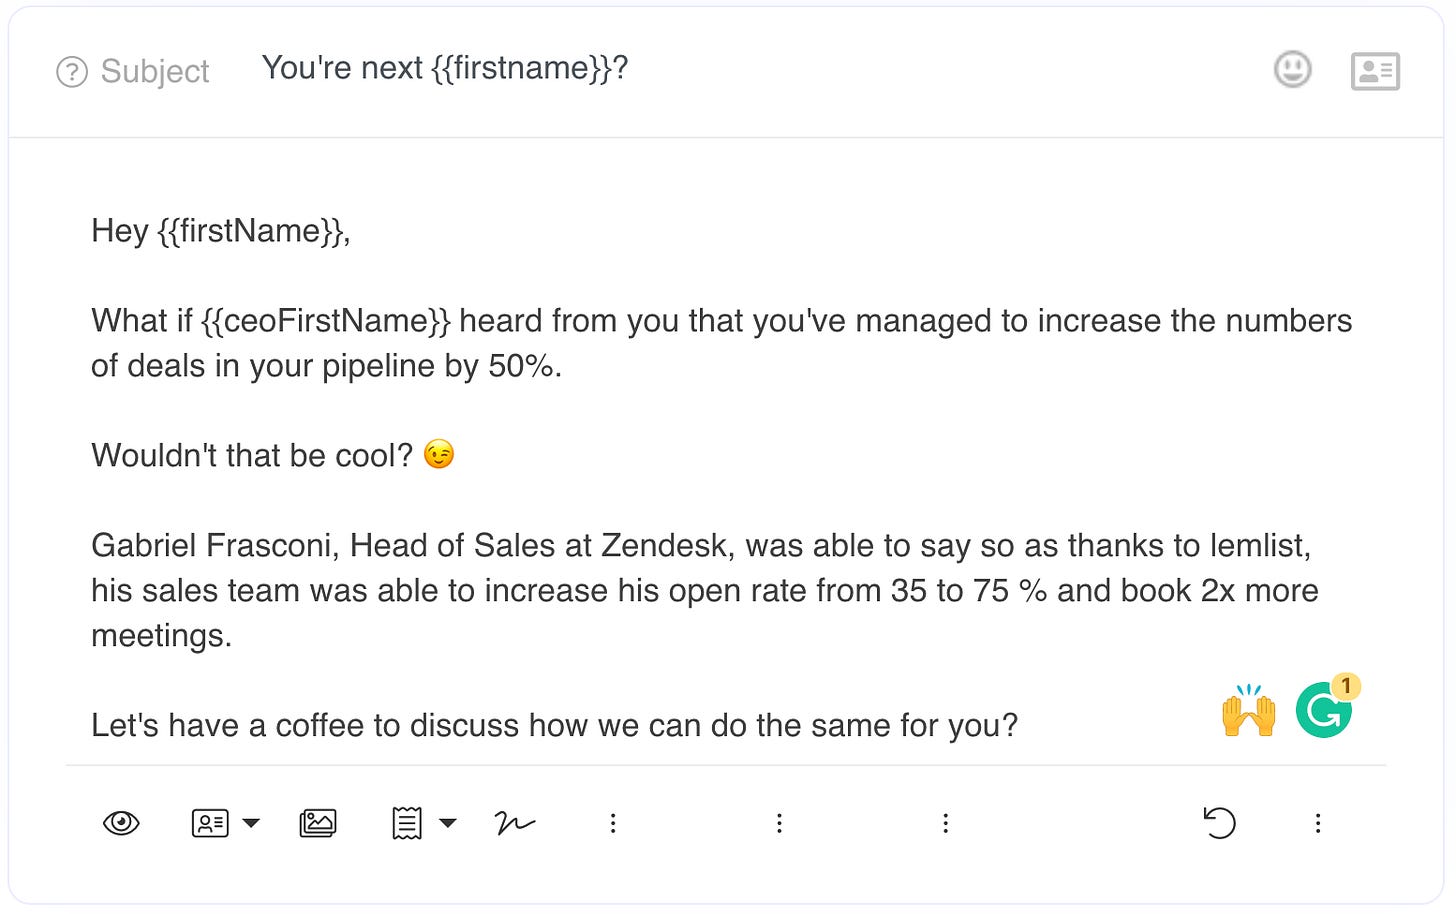
Task: Preview the email with the eye icon
Action: pyautogui.click(x=121, y=823)
